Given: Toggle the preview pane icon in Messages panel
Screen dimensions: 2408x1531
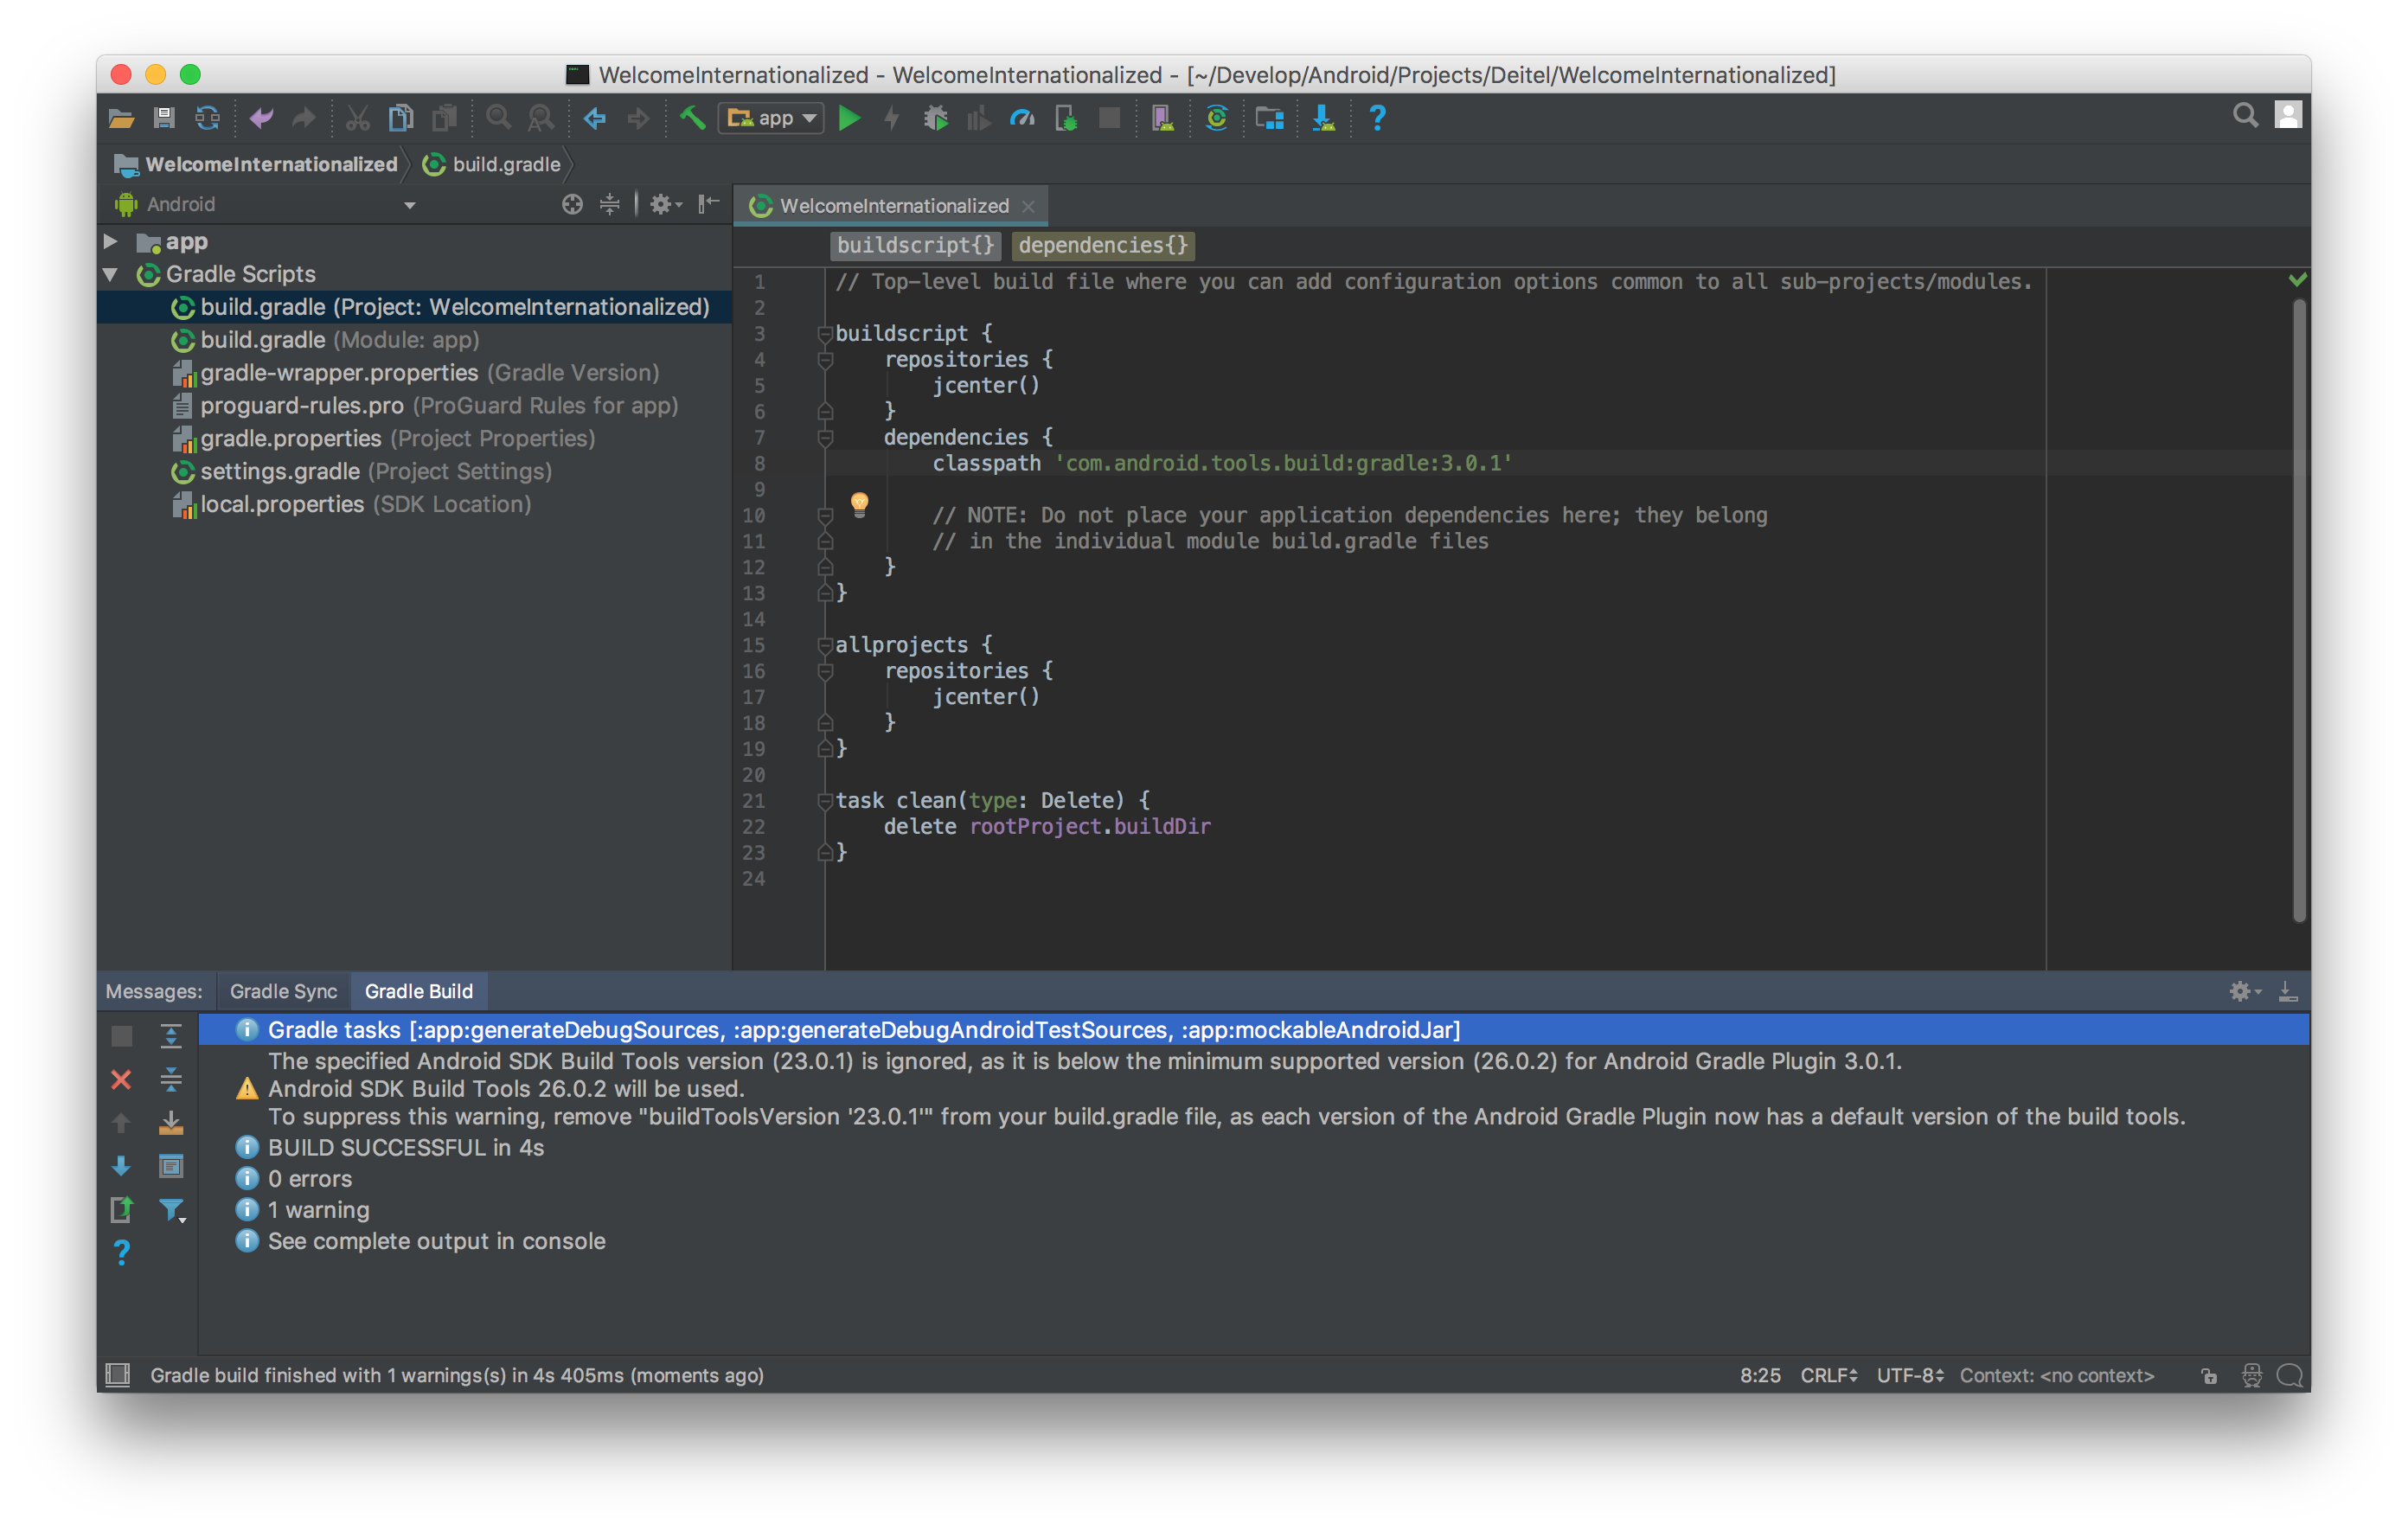Looking at the screenshot, I should [171, 1166].
